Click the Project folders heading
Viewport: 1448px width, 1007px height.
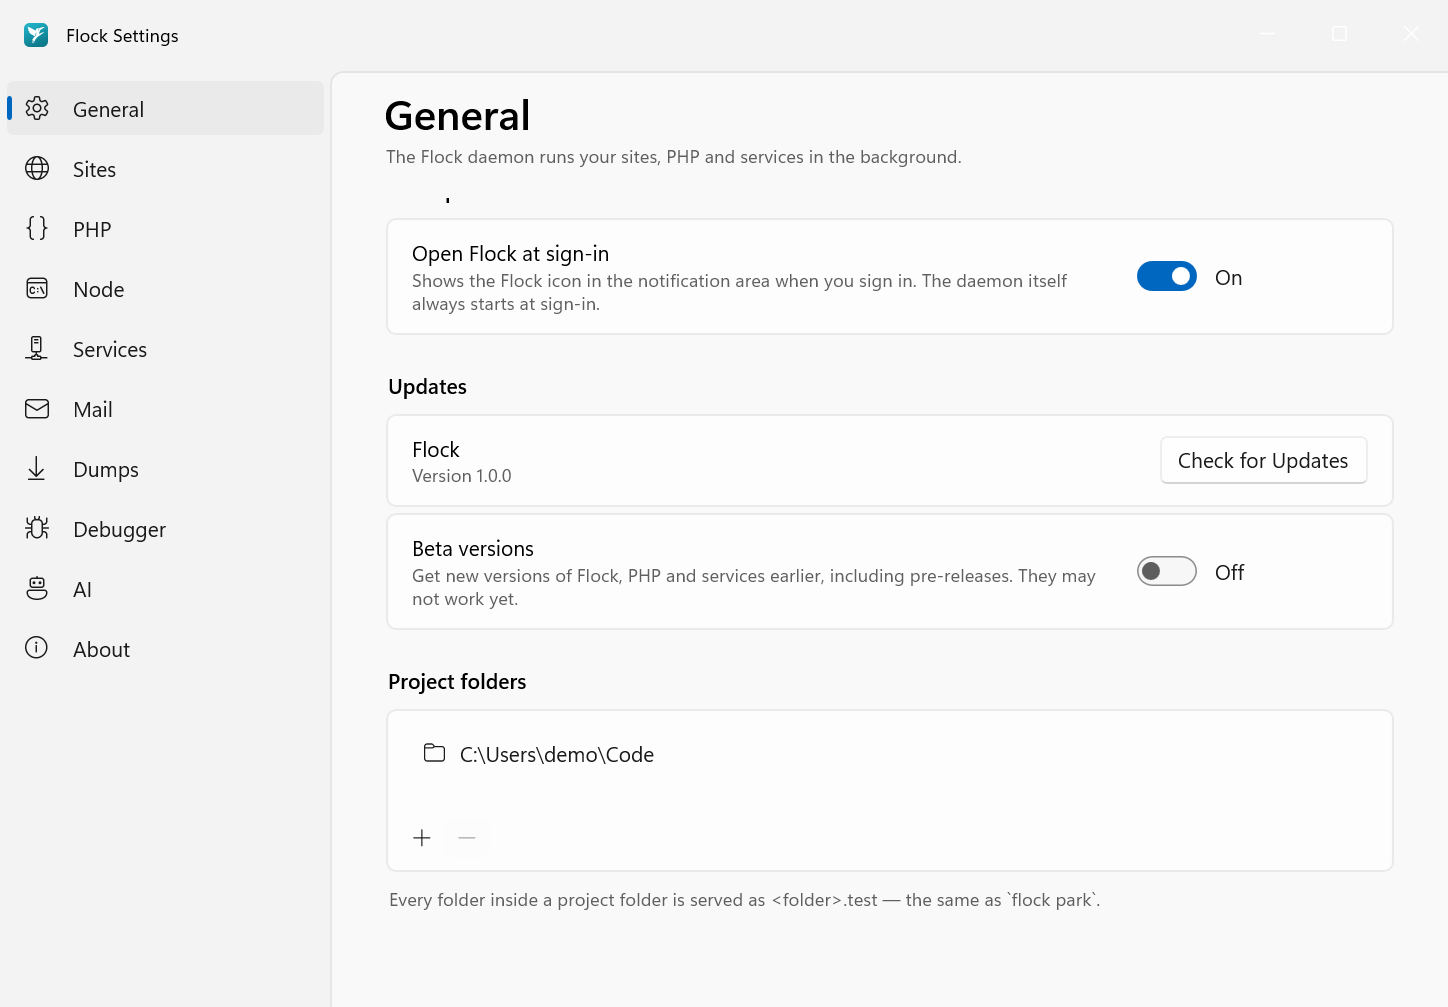click(x=457, y=682)
